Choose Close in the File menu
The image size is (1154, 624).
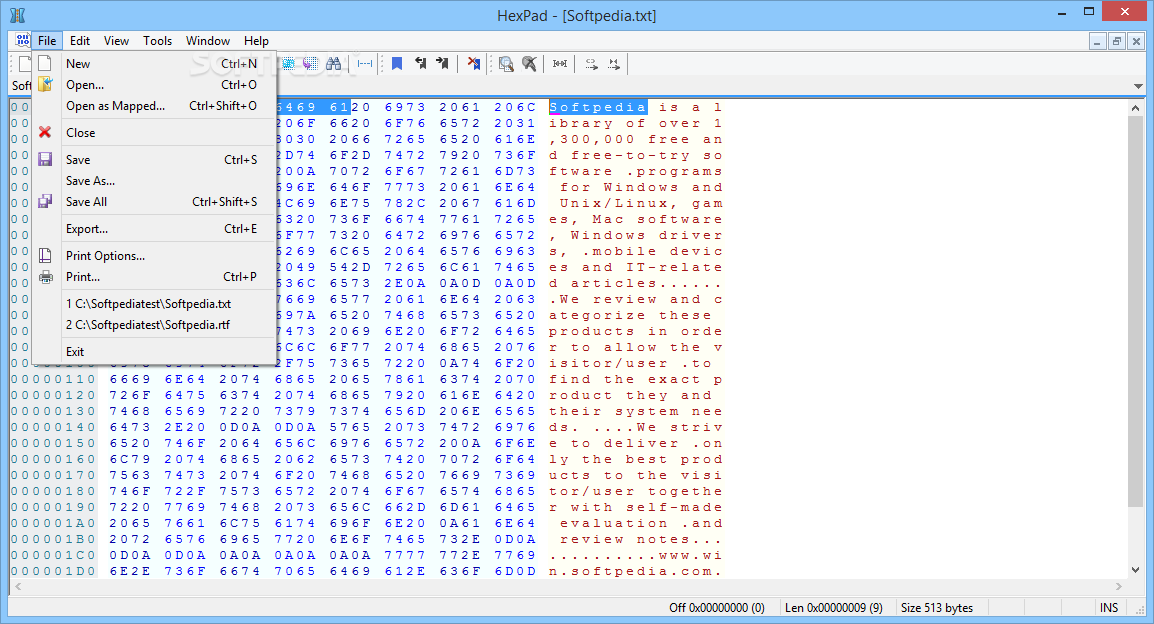(155, 132)
